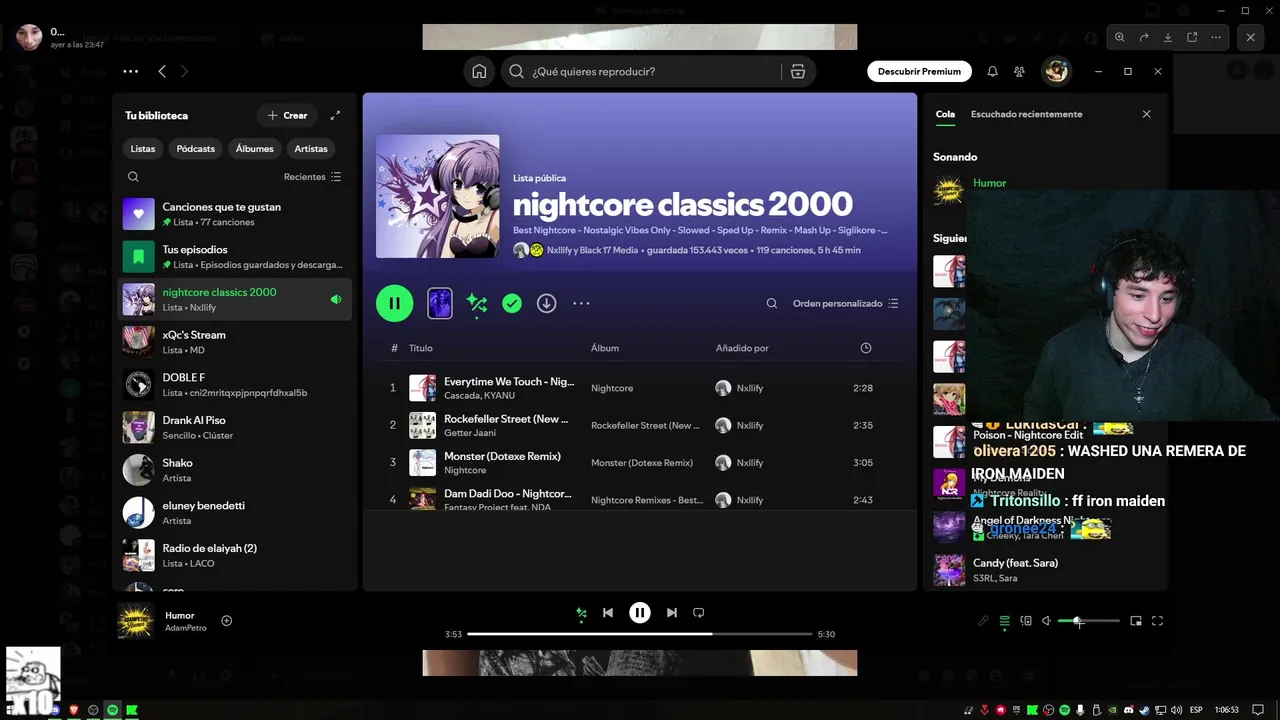The image size is (1280, 720).
Task: Expand library with arrows icon
Action: (335, 115)
